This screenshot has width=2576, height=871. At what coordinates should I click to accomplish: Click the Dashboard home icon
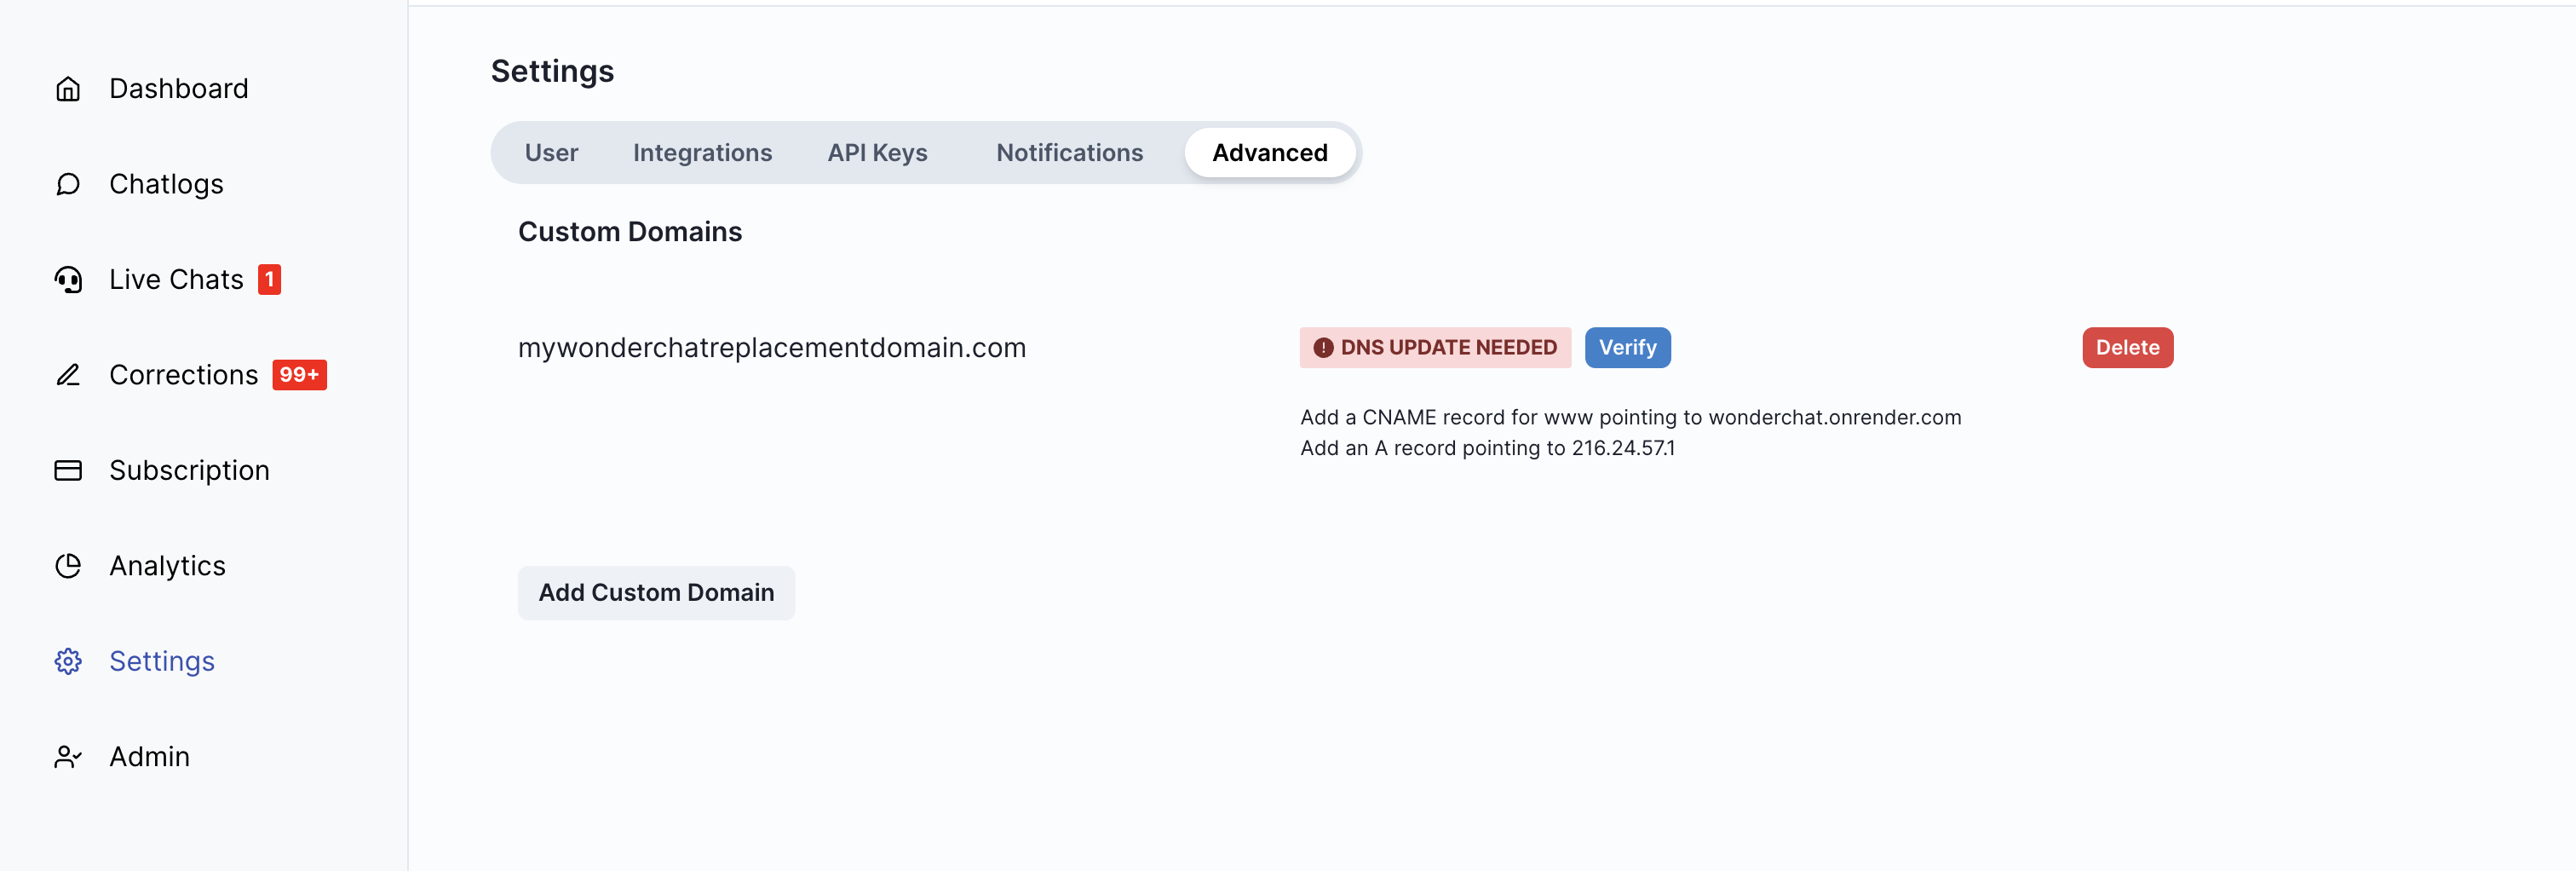pos(68,89)
